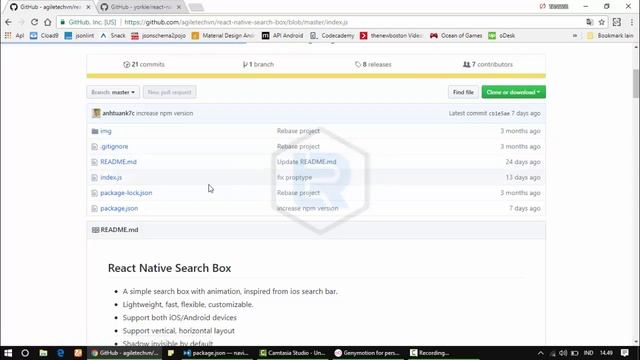Open Chrome three-dot menu
The height and width of the screenshot is (360, 640).
pyautogui.click(x=632, y=22)
